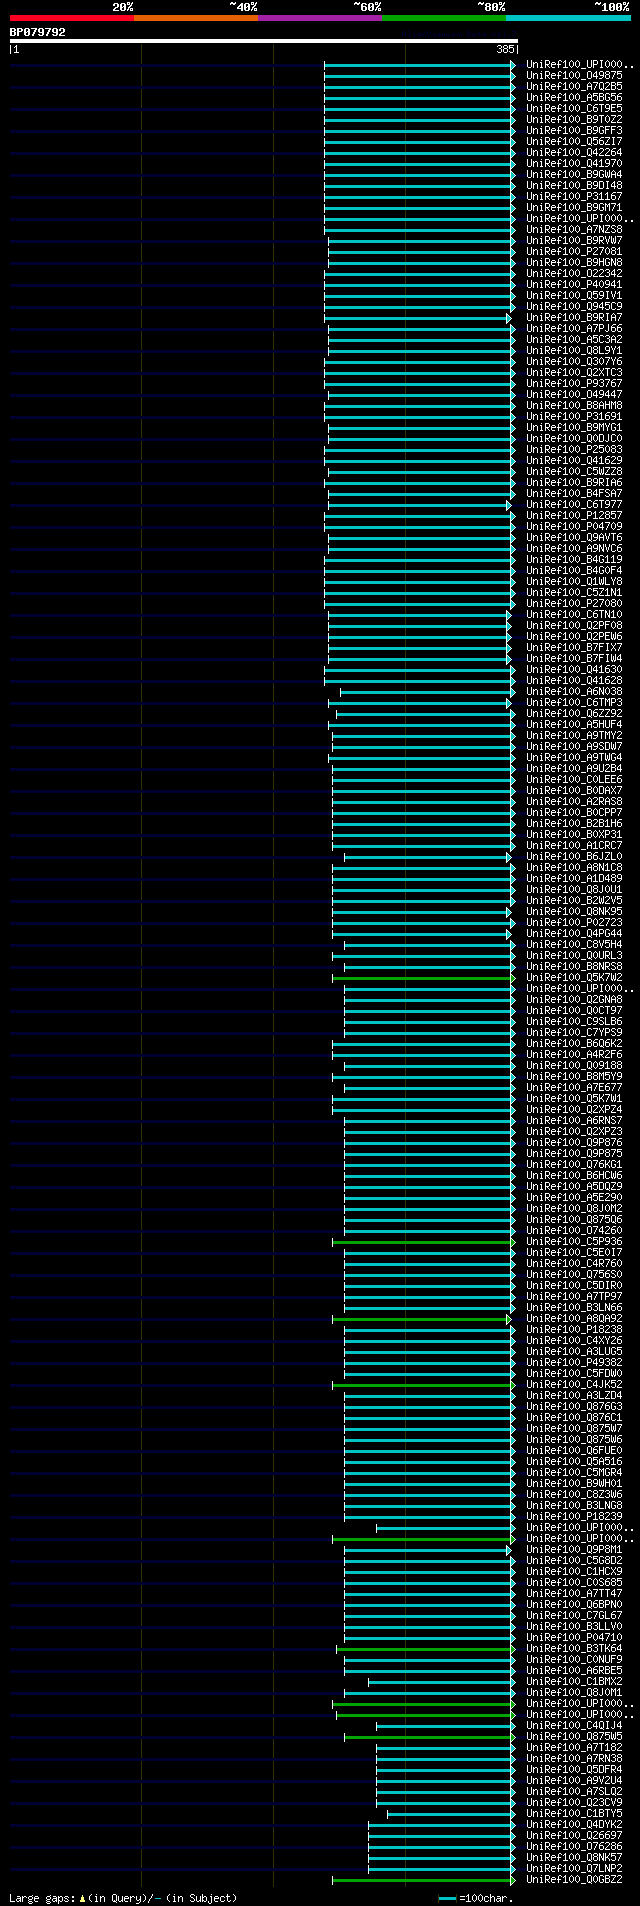
Task: Open hit UniRef100_P04710
Action: click(x=574, y=1637)
